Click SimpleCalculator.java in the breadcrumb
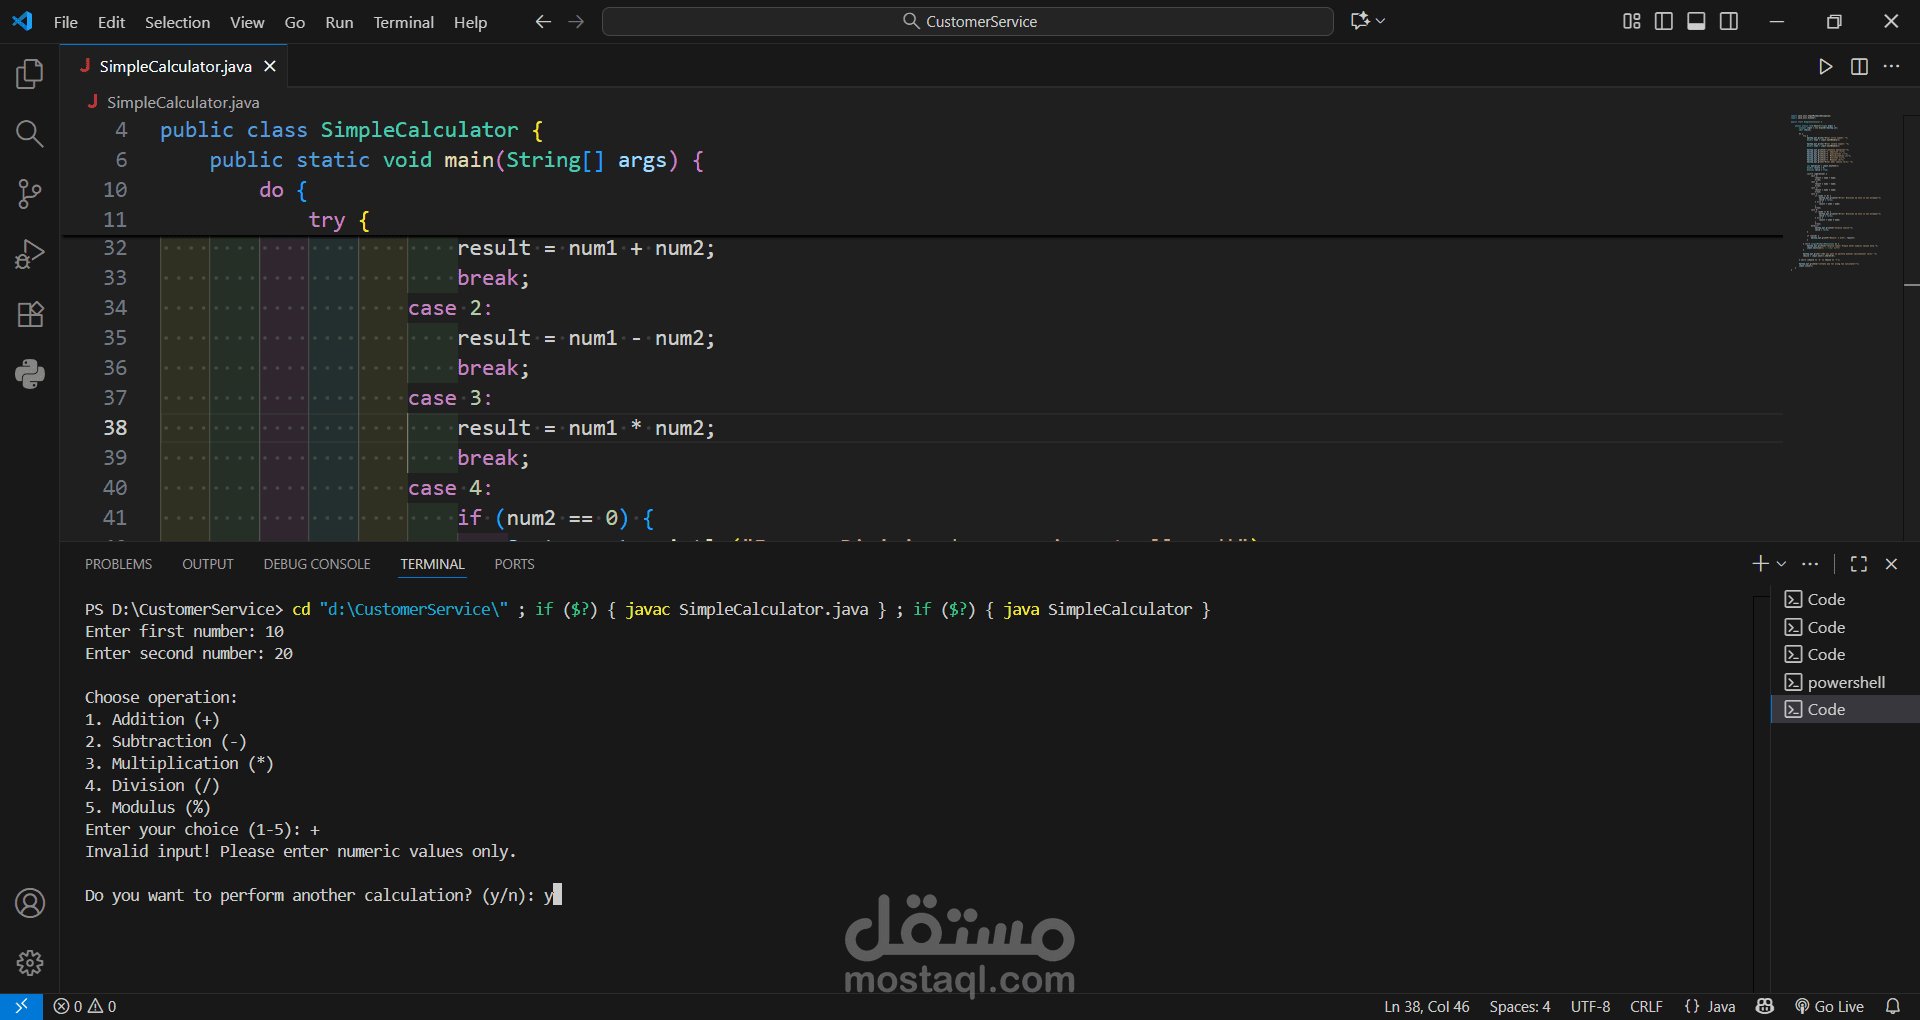Image resolution: width=1920 pixels, height=1020 pixels. [183, 102]
